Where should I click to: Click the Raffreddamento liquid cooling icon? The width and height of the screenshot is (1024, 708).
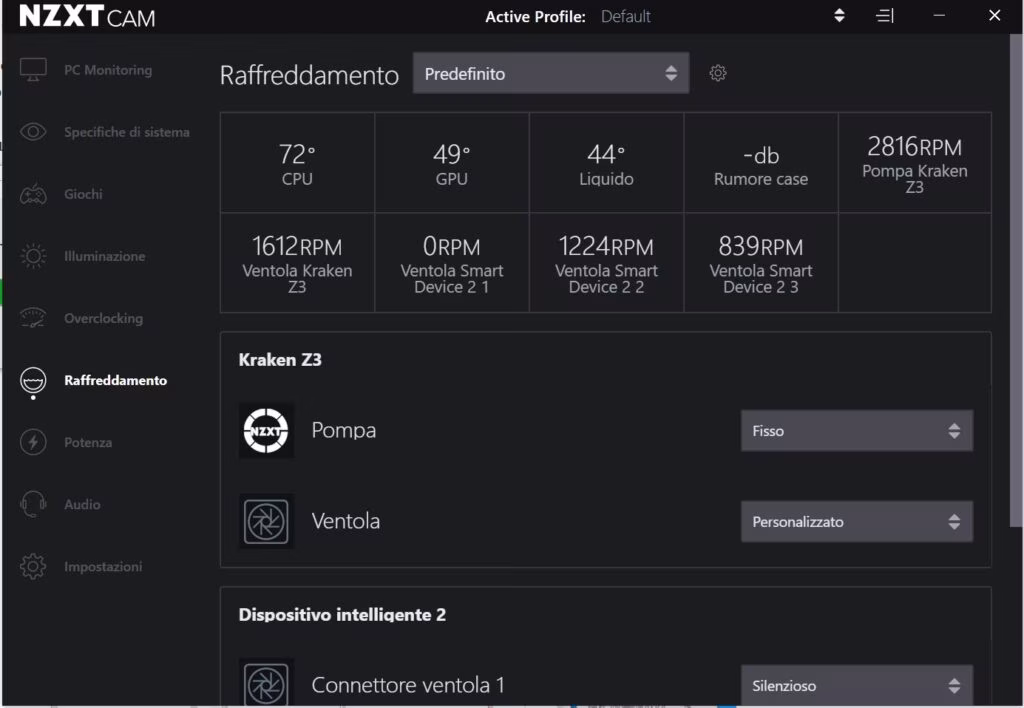tap(33, 381)
